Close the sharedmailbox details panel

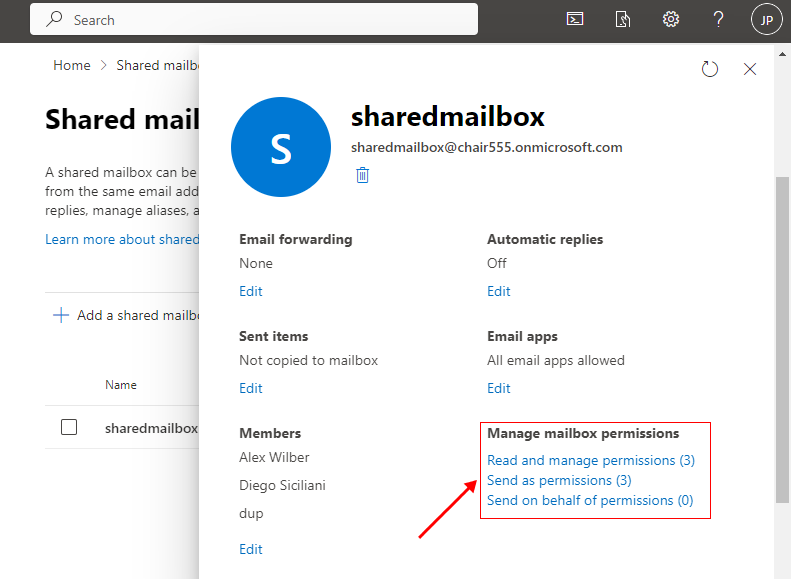pyautogui.click(x=750, y=69)
